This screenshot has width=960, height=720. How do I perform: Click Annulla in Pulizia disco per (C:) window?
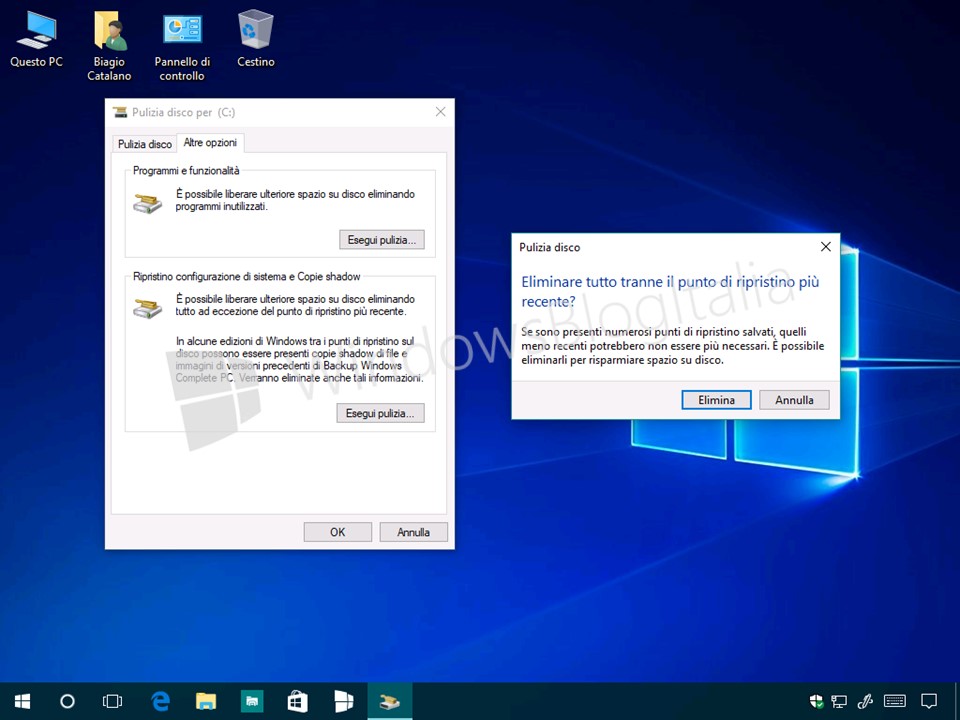pyautogui.click(x=413, y=532)
